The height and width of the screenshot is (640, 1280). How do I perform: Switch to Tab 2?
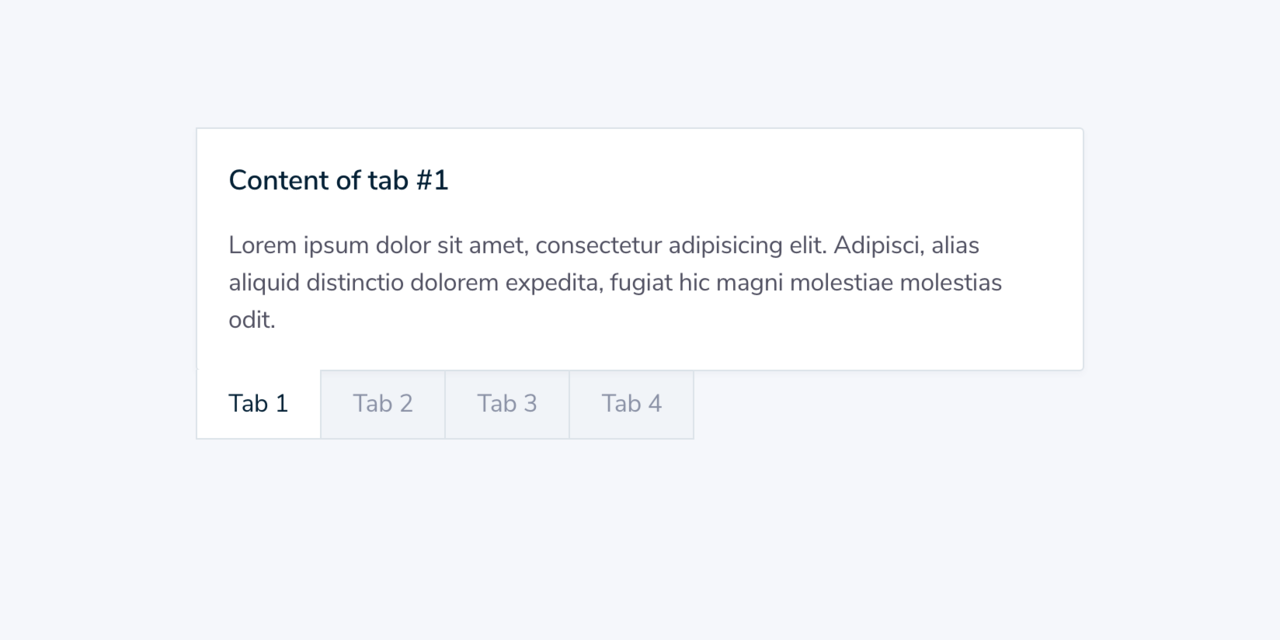tap(383, 404)
